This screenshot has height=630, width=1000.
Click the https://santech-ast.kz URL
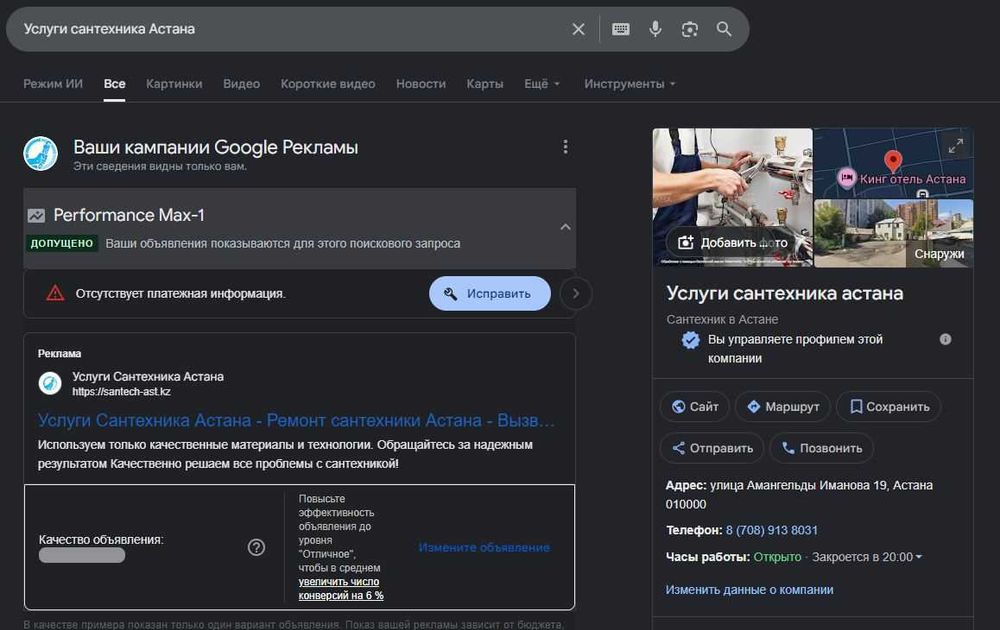point(121,392)
